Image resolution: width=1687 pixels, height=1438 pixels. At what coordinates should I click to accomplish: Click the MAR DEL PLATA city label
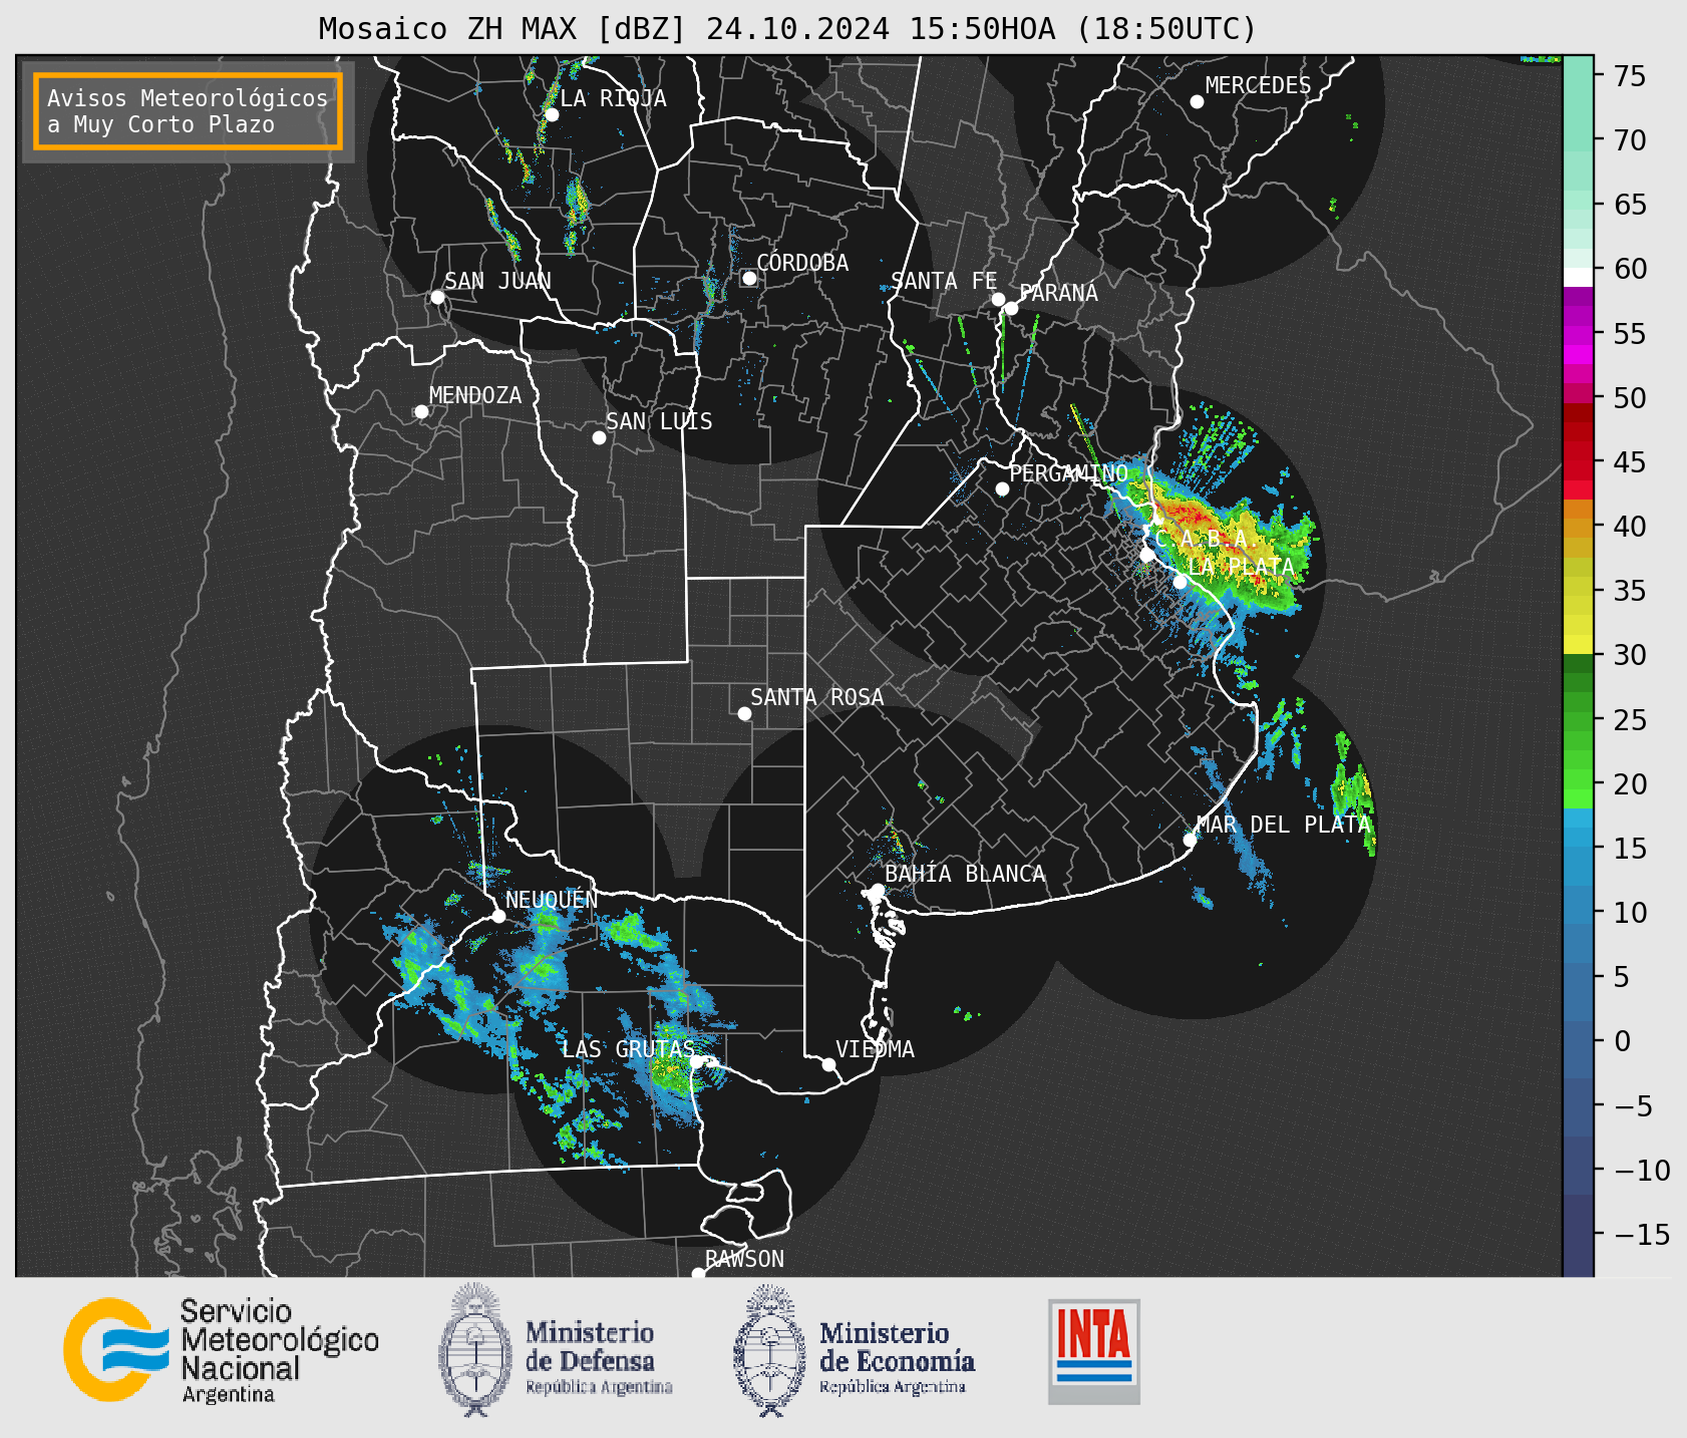click(1283, 825)
